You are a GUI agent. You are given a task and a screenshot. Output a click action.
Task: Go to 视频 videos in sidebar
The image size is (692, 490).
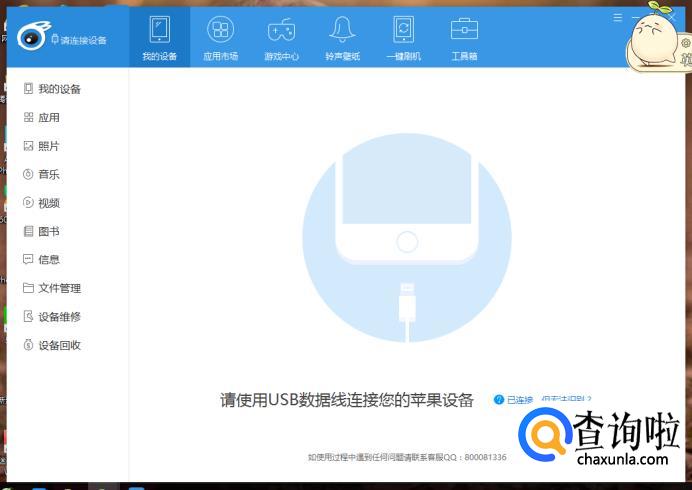point(49,203)
